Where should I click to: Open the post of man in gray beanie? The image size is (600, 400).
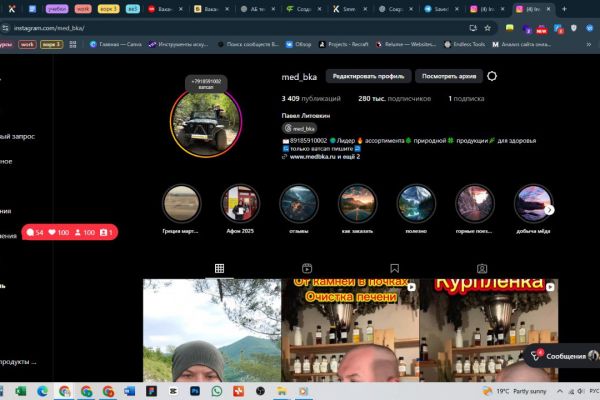click(212, 330)
